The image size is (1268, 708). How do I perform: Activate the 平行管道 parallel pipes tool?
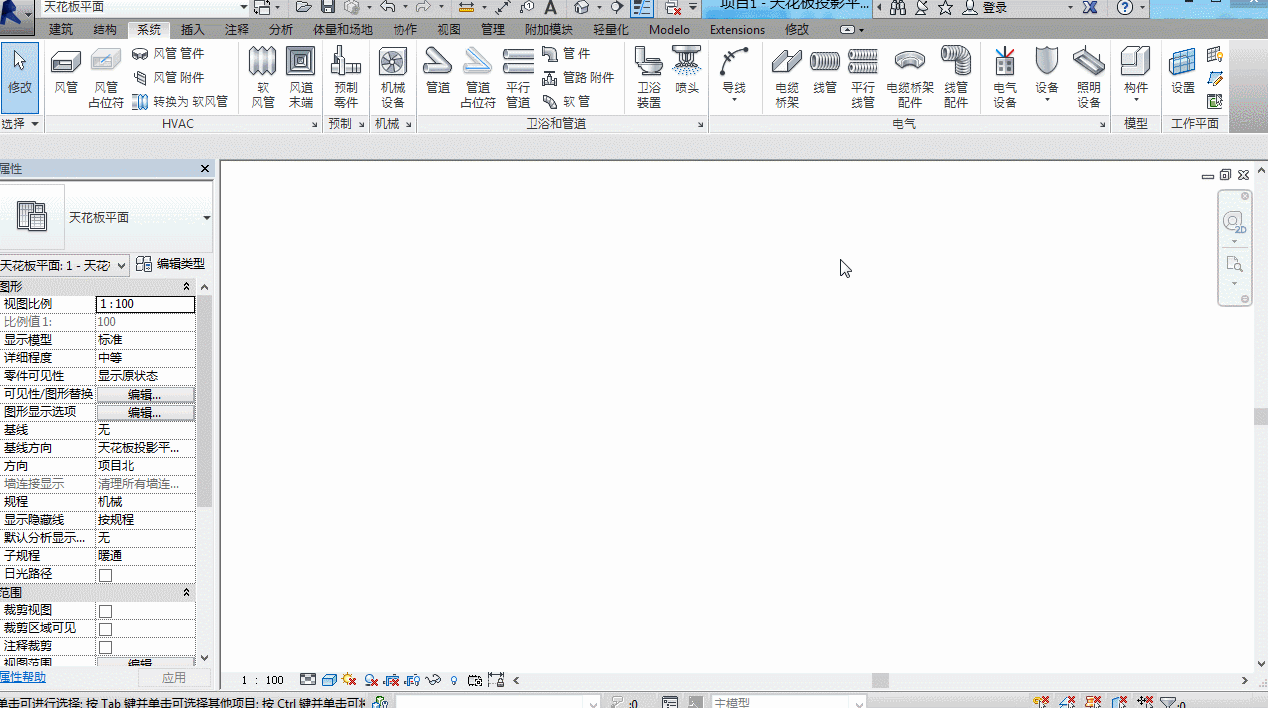tap(518, 78)
